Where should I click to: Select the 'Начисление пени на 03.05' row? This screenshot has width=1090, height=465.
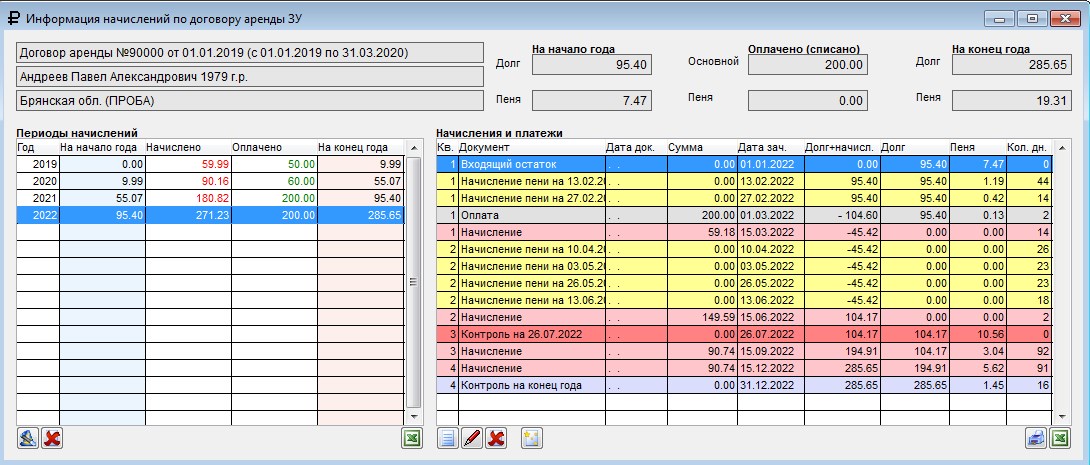pos(744,266)
